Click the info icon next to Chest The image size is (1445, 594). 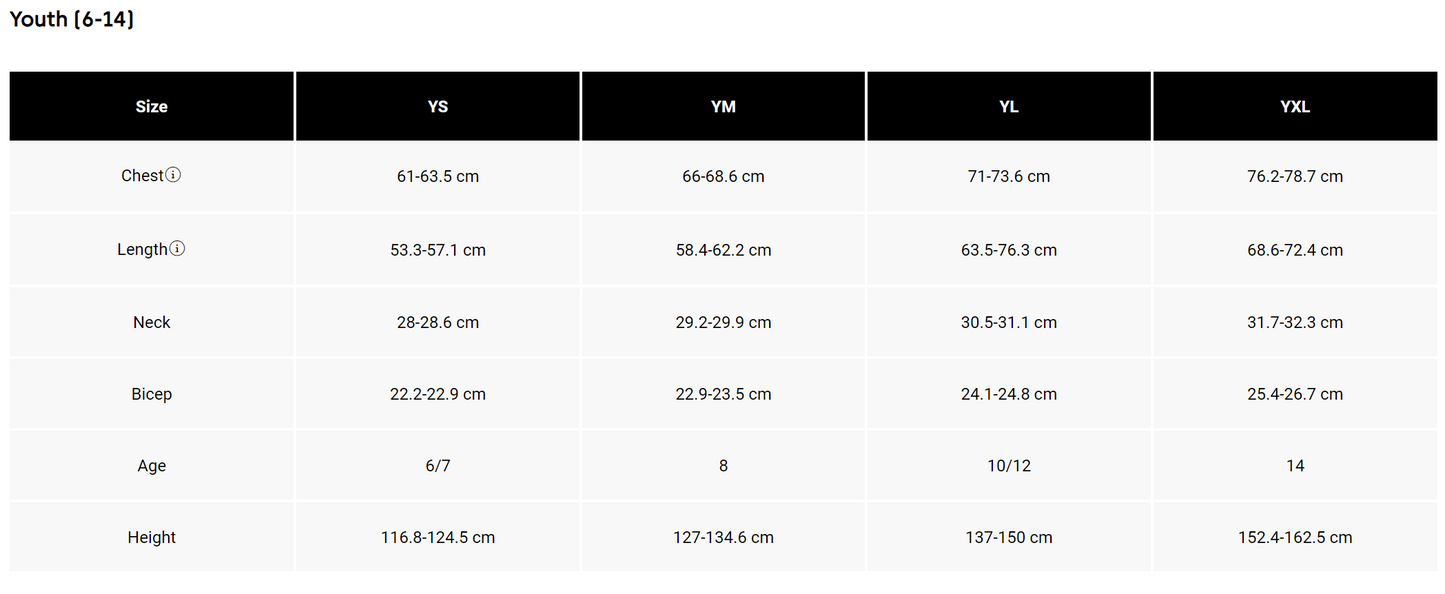[173, 175]
